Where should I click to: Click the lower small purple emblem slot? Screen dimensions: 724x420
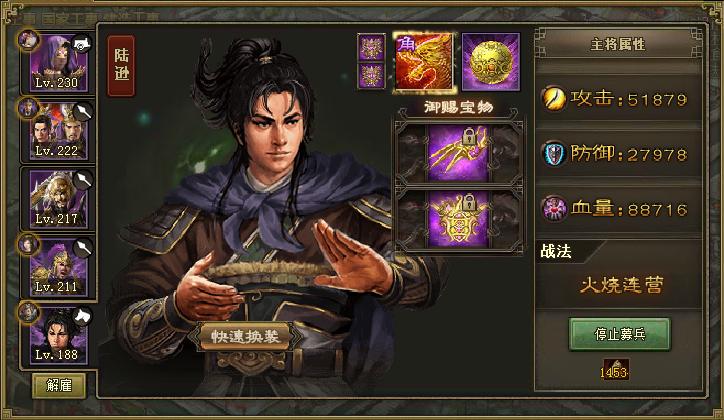click(371, 76)
